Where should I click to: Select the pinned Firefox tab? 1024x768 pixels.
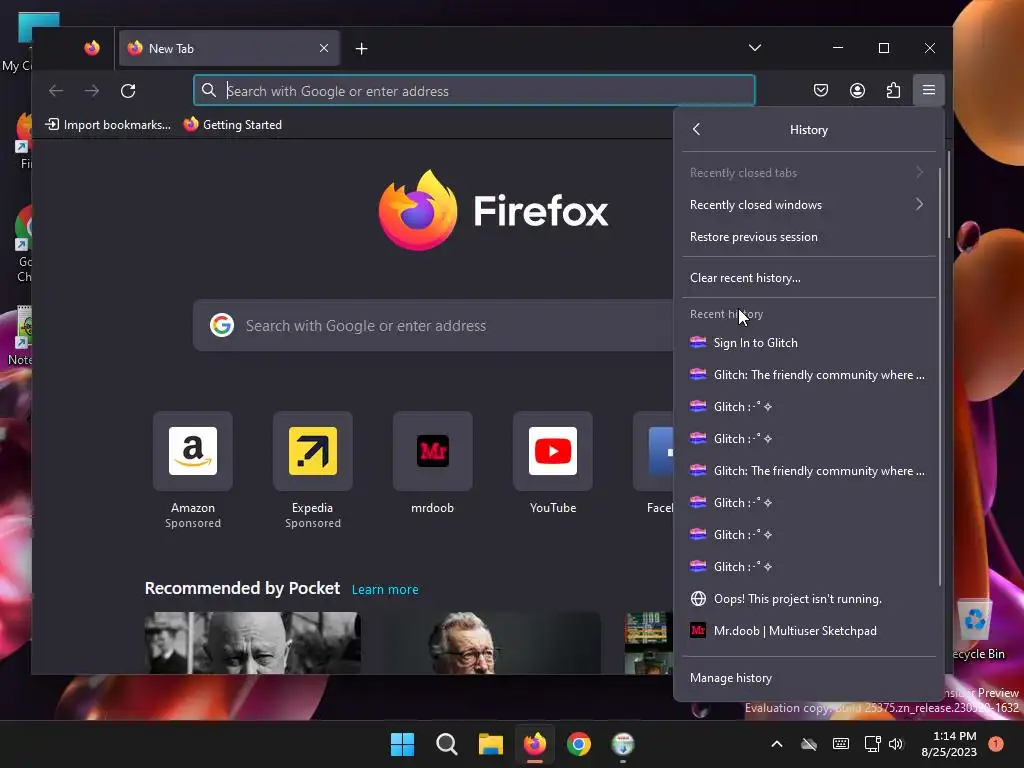coord(92,48)
